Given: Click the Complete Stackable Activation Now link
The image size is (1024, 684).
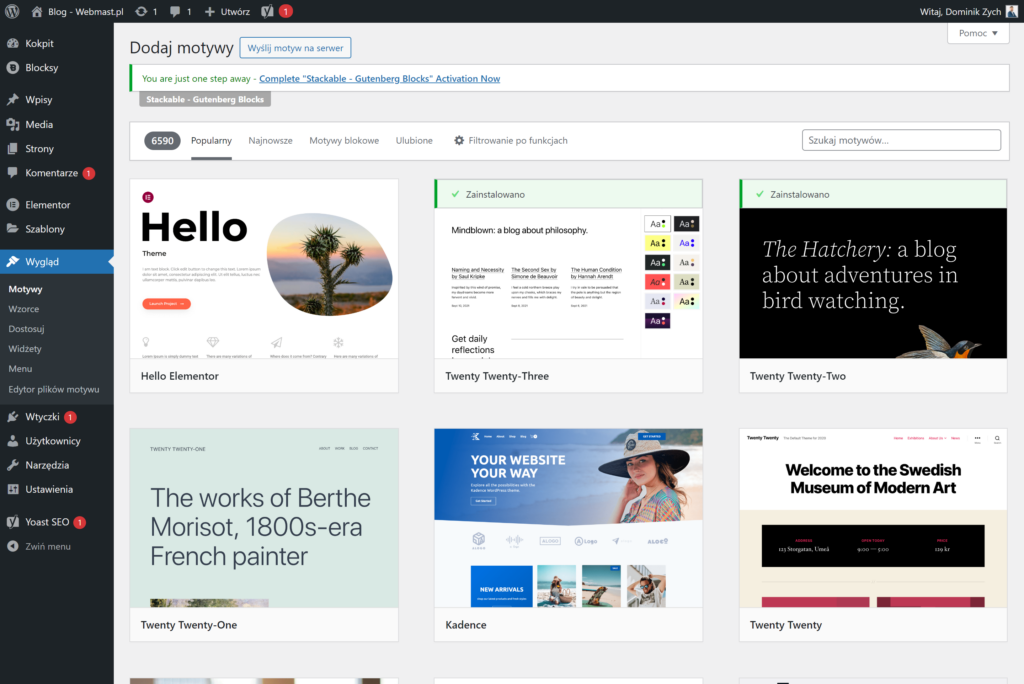Looking at the screenshot, I should [379, 78].
